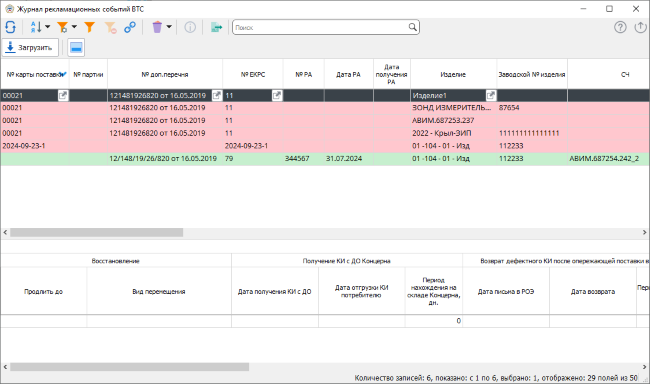This screenshot has height=384, width=650.
Task: Click the № ЕКРС column header
Action: pos(253,75)
